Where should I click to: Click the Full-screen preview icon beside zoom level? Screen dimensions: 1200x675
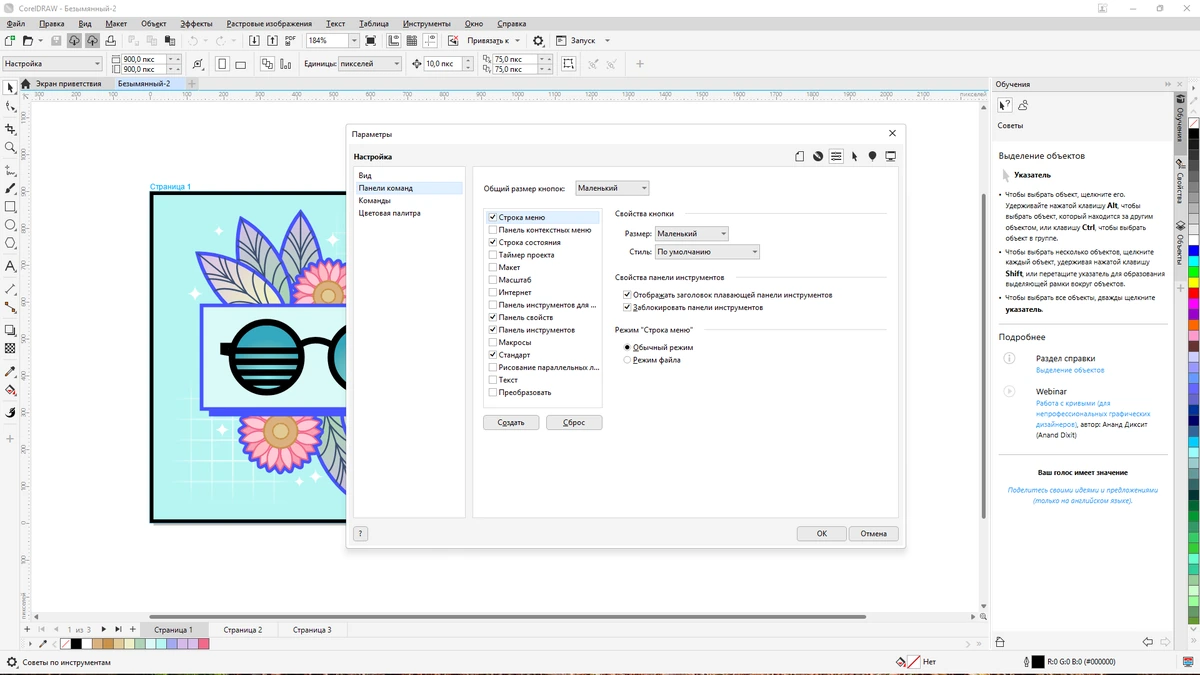(x=371, y=41)
